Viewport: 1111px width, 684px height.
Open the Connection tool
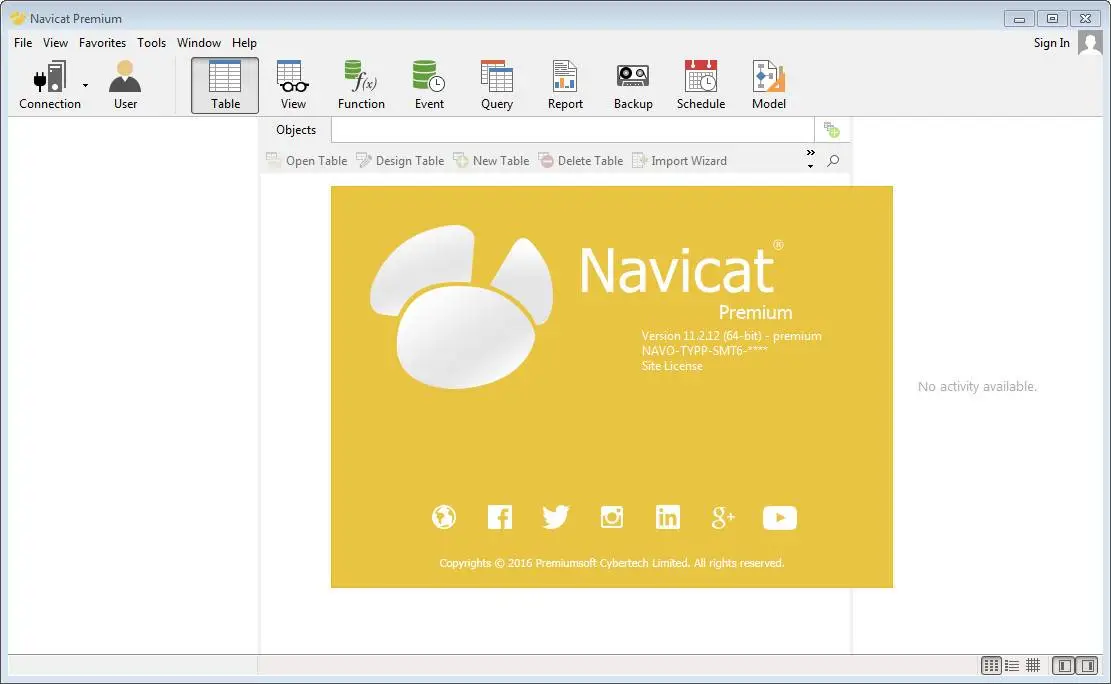click(x=50, y=86)
